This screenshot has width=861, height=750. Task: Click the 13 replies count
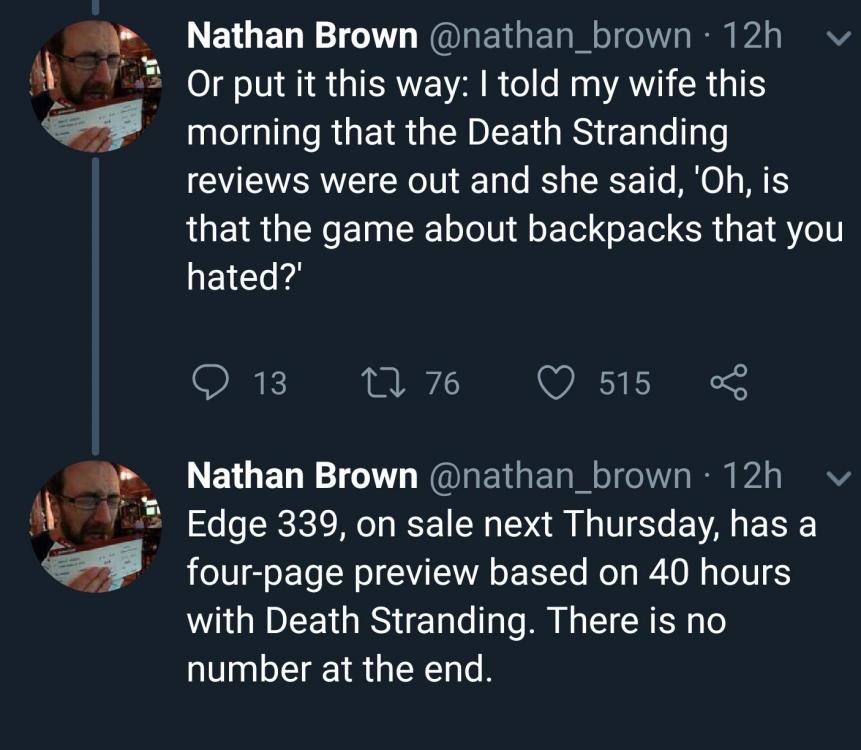(x=270, y=383)
